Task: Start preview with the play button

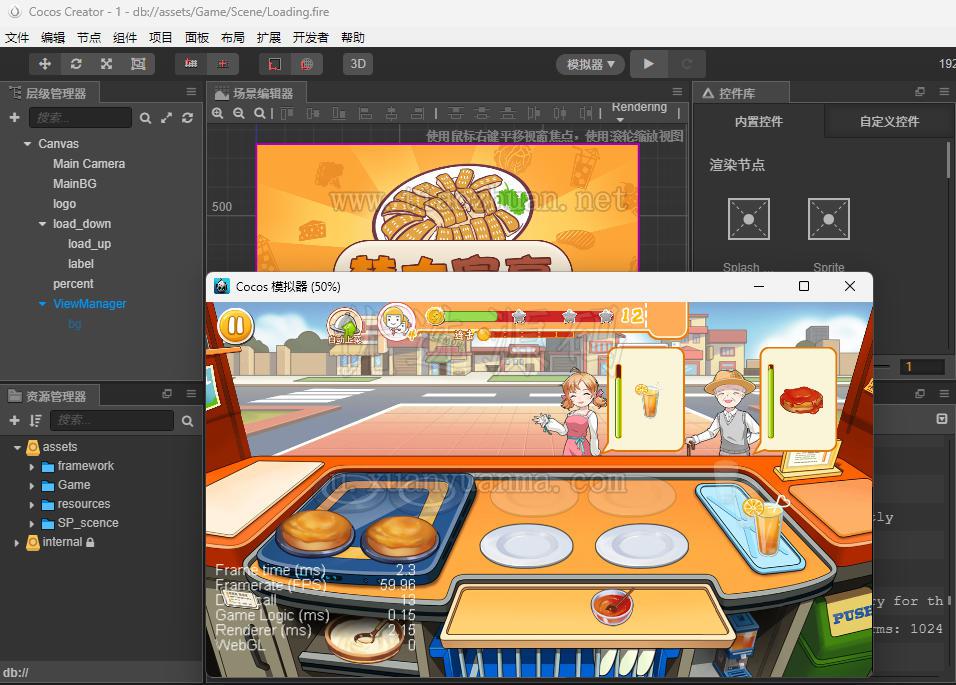Action: point(649,64)
